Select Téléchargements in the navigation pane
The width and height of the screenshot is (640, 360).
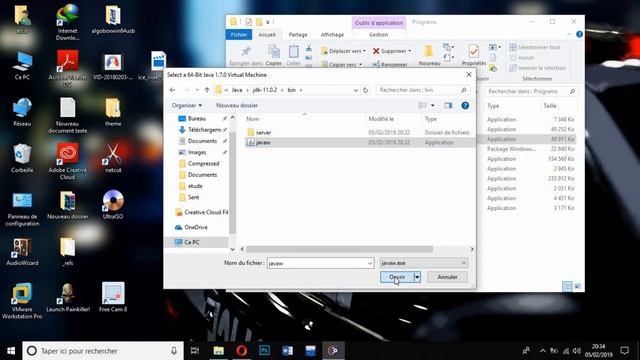coord(201,130)
